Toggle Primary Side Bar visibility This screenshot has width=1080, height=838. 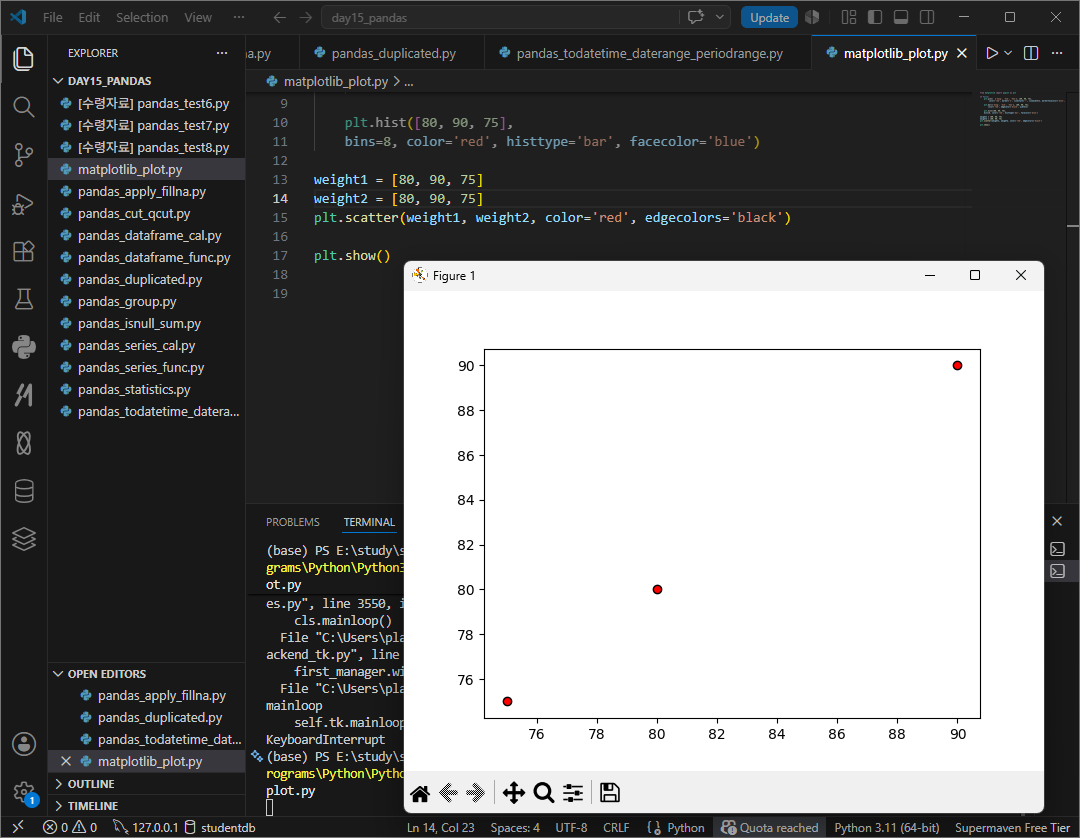[875, 17]
